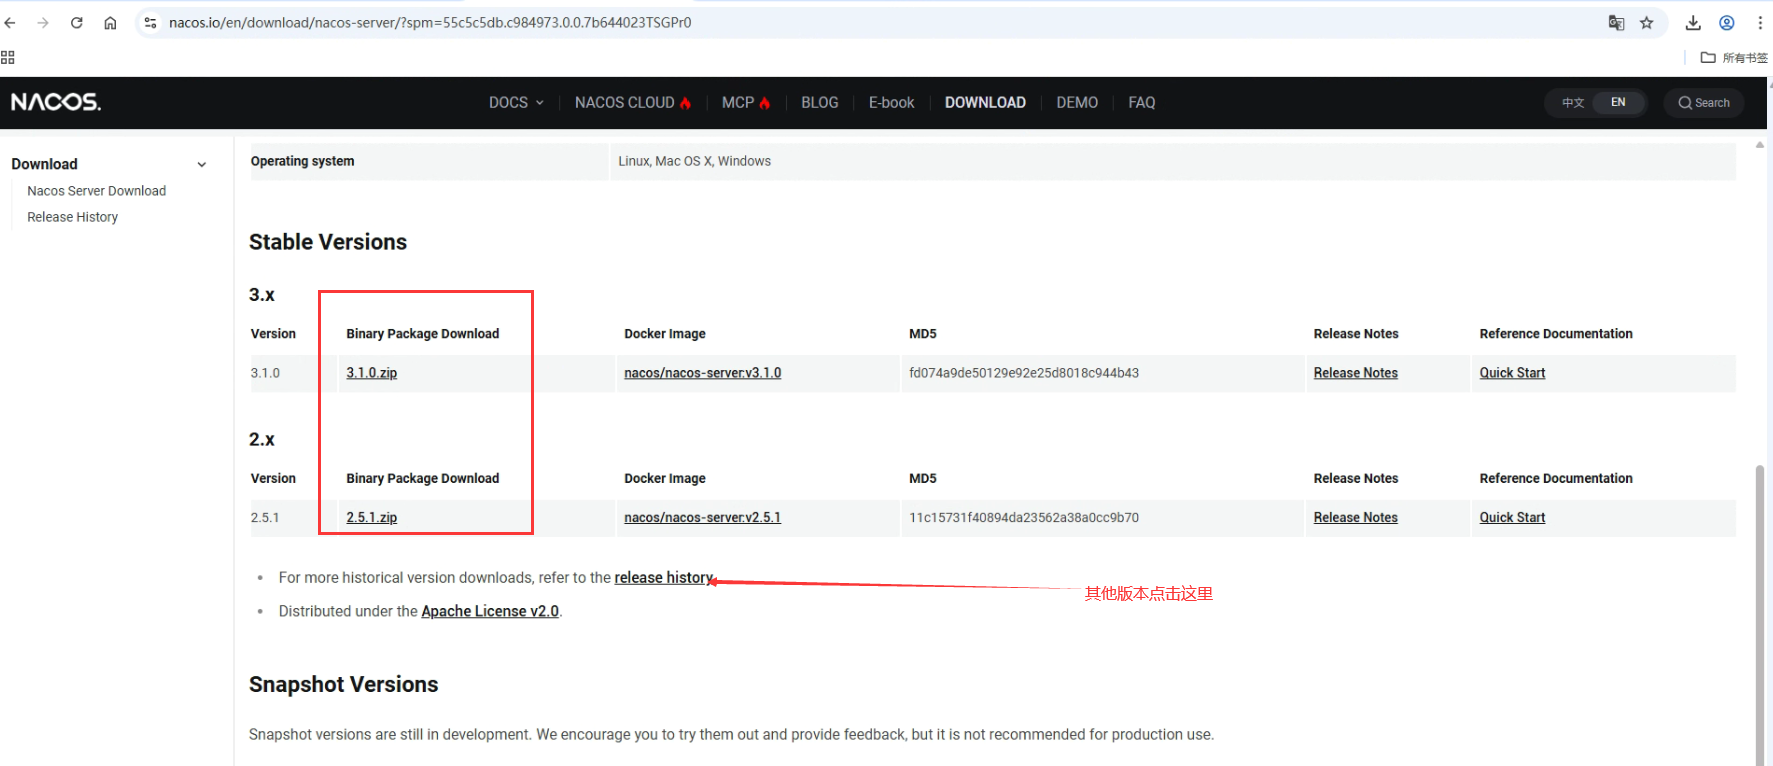The image size is (1773, 766).
Task: Switch site language to 中文
Action: pyautogui.click(x=1573, y=103)
